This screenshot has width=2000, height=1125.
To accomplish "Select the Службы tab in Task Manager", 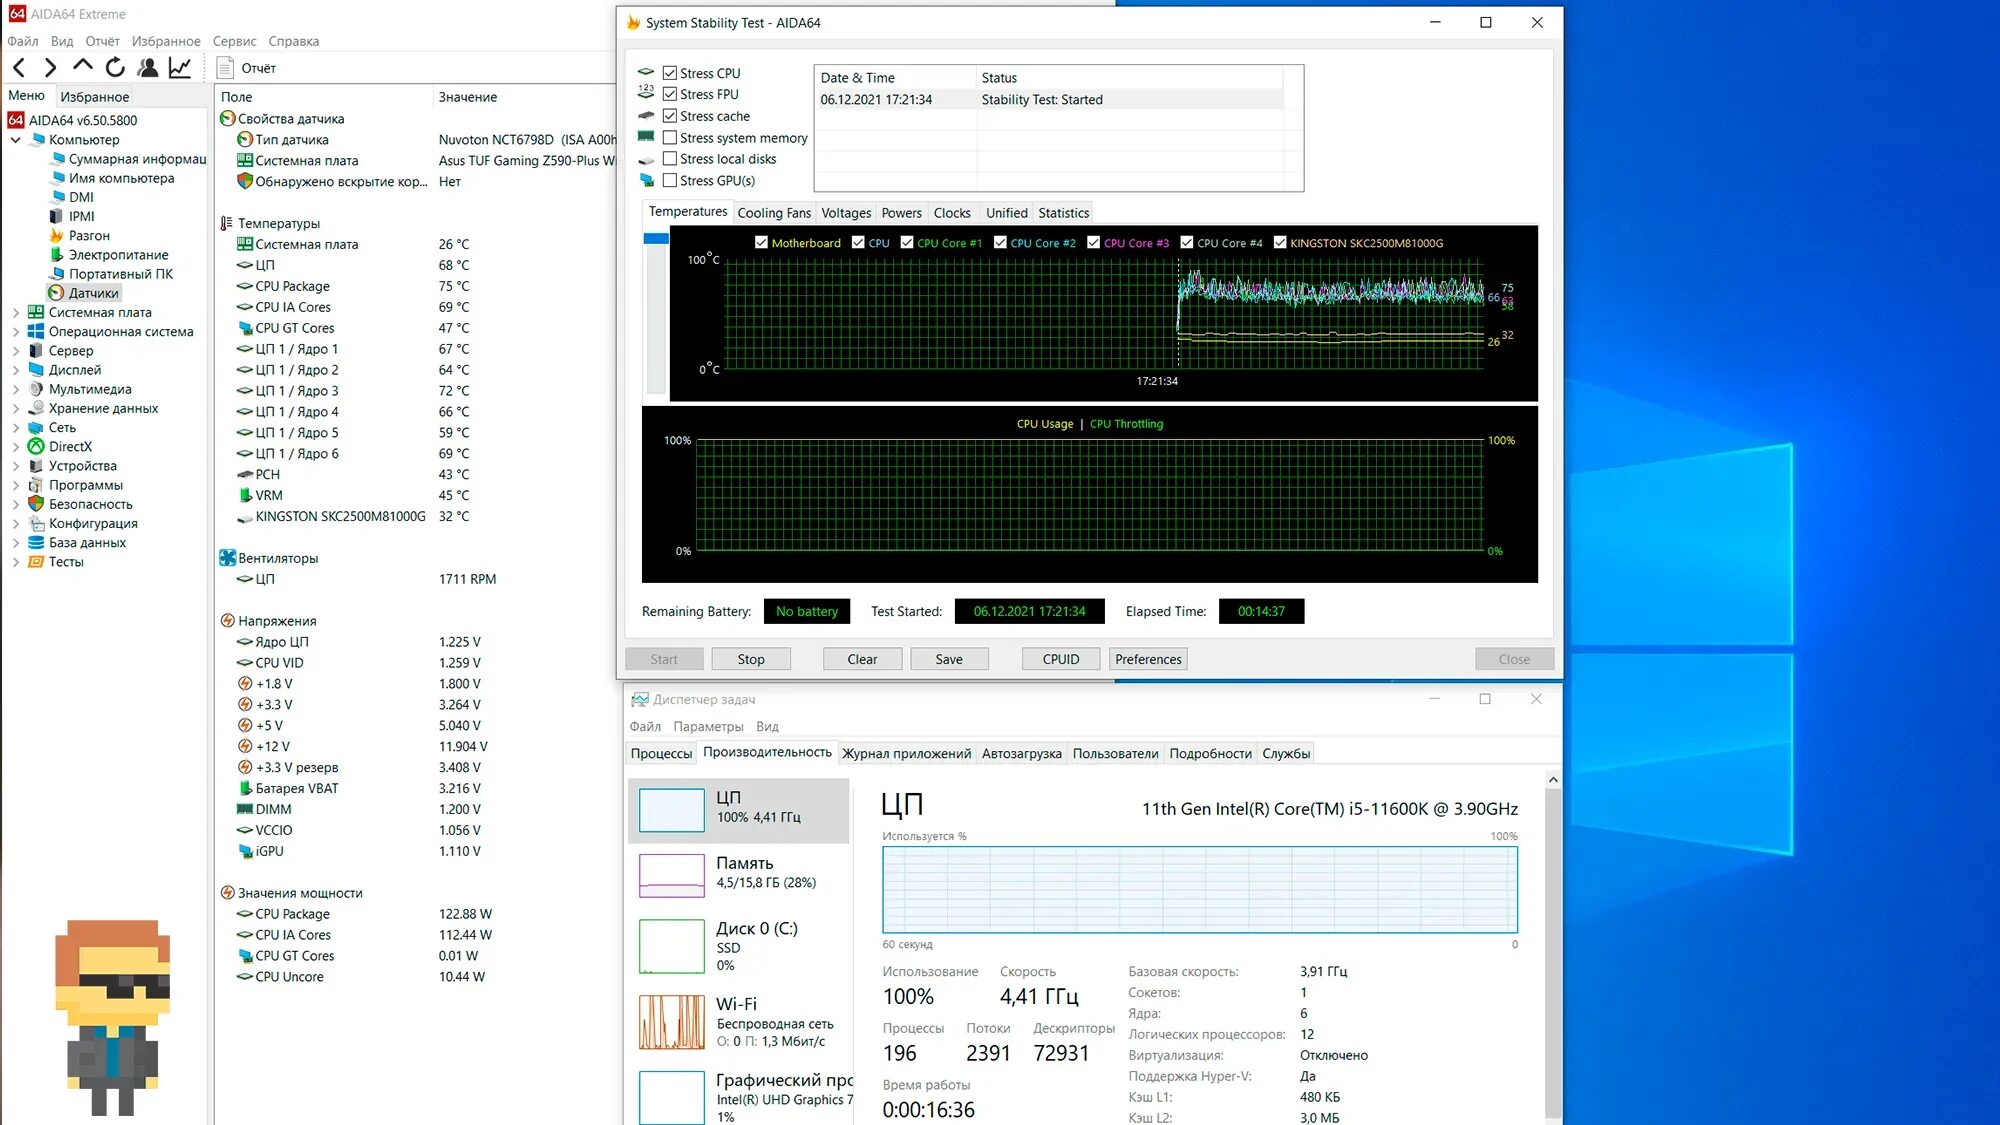I will pos(1286,753).
